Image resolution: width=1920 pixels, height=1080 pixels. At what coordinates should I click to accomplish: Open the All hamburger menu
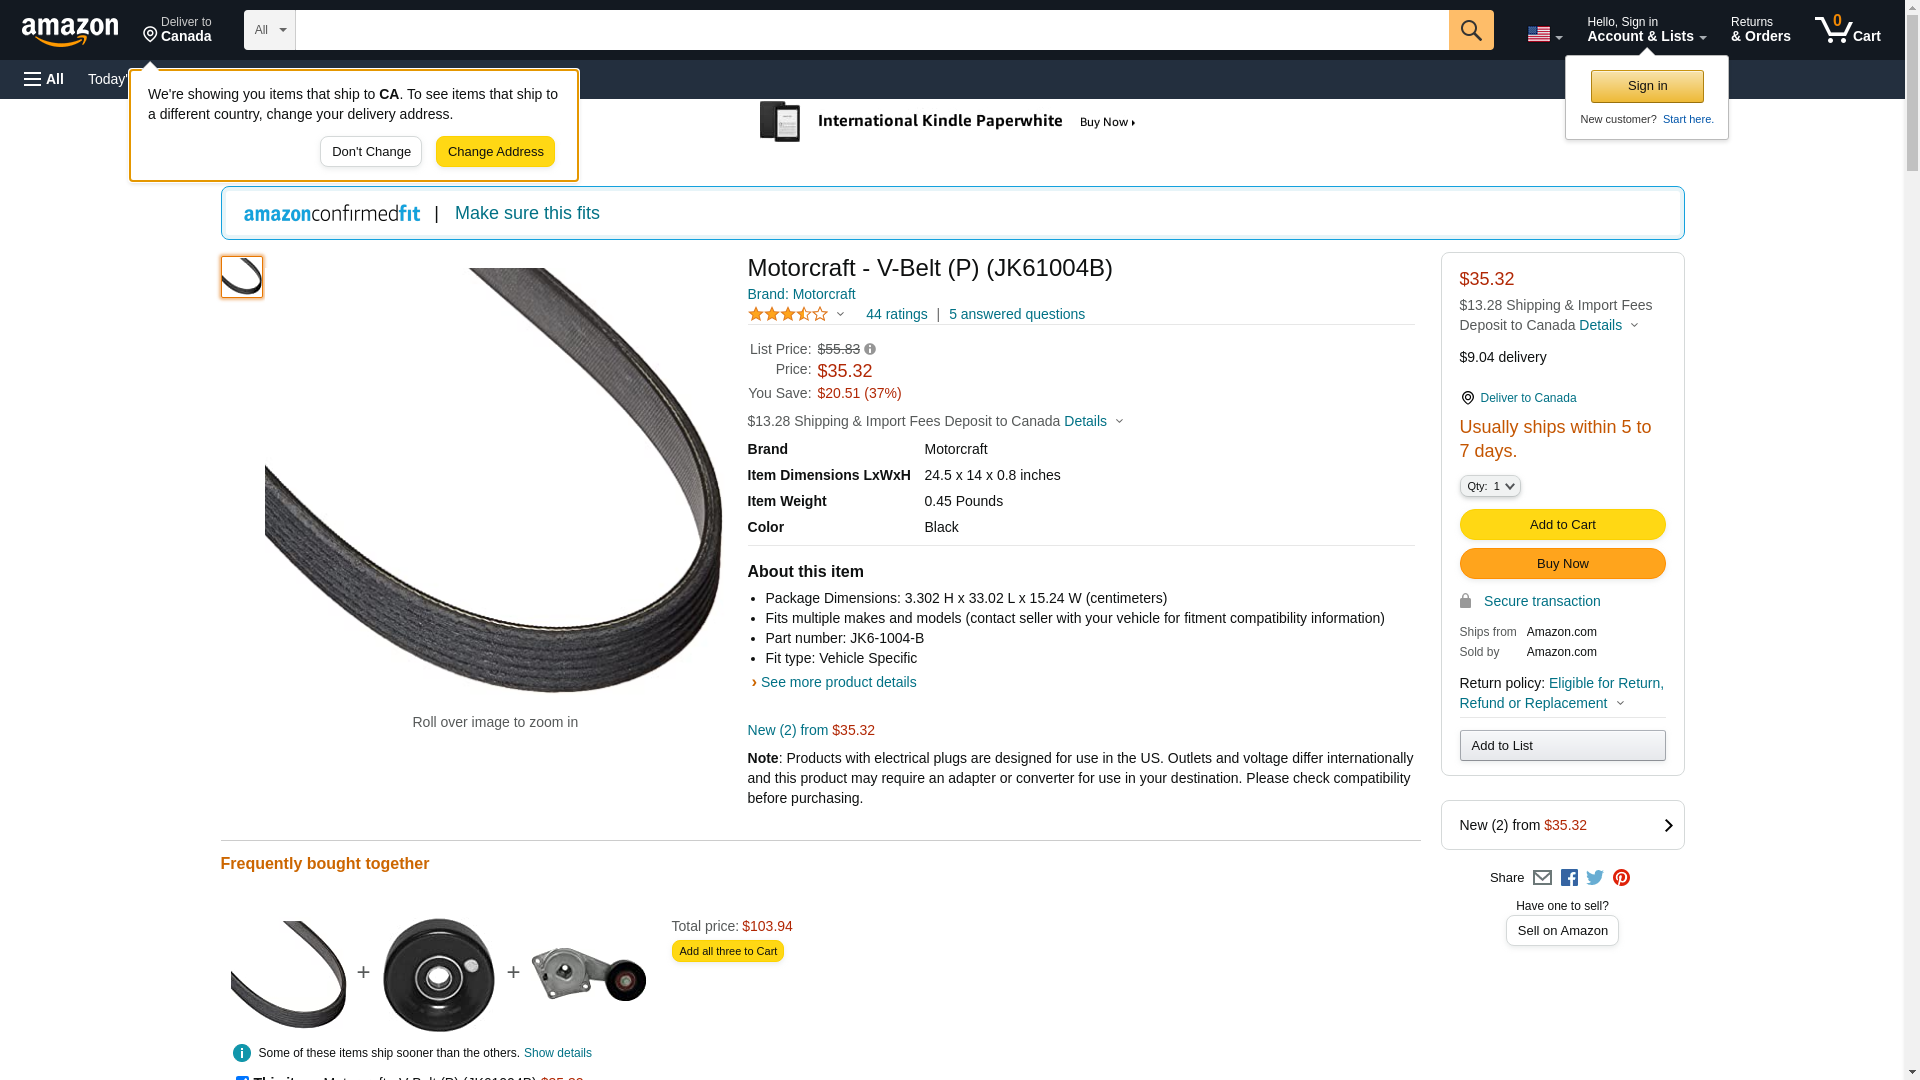click(x=44, y=79)
